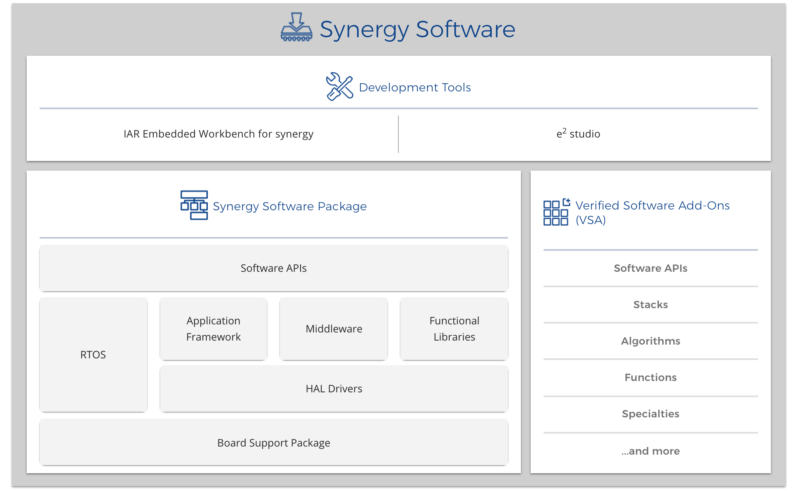Select Specialties in the VSA list

pos(650,414)
